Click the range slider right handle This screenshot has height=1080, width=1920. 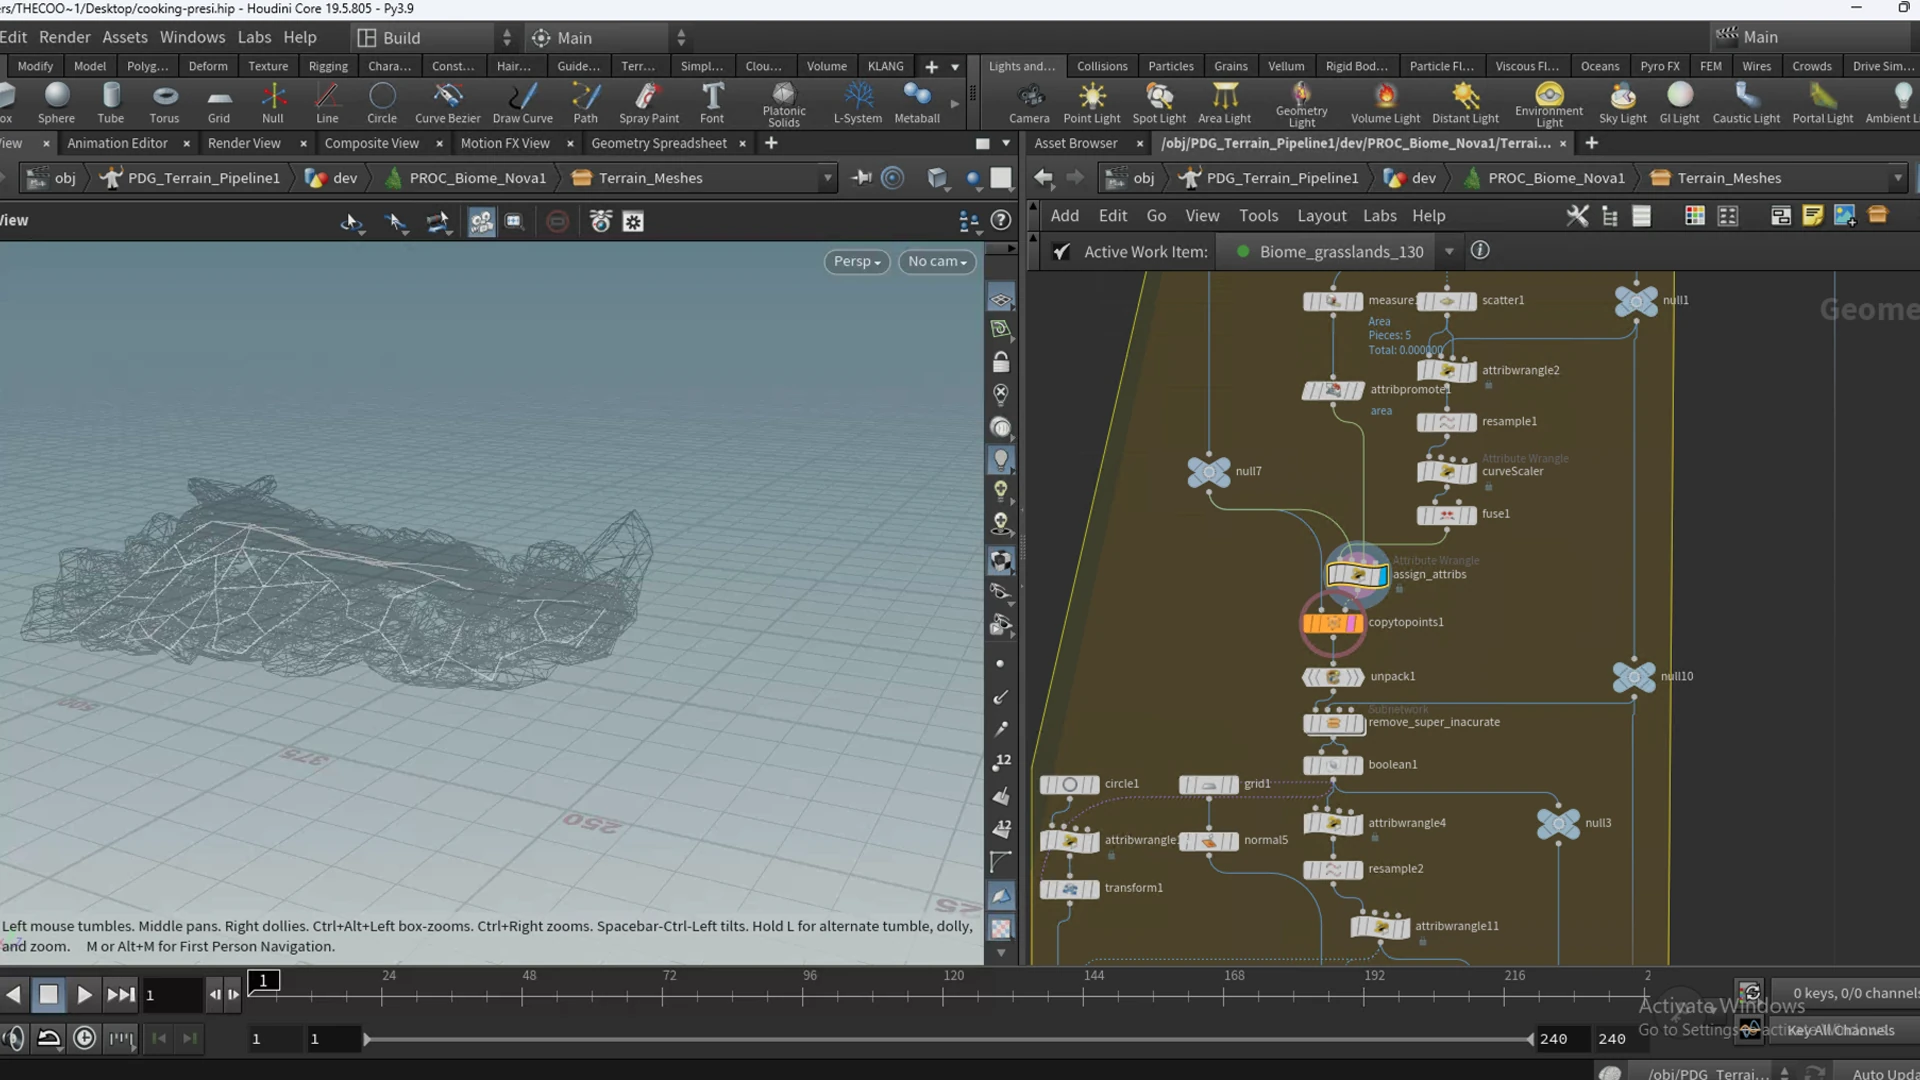pyautogui.click(x=1530, y=1039)
